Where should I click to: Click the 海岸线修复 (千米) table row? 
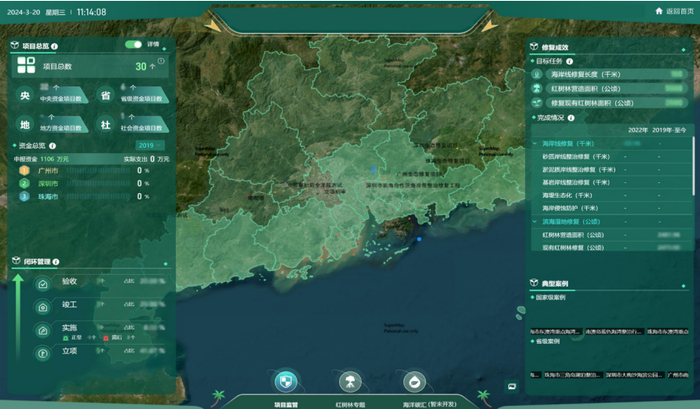point(566,144)
